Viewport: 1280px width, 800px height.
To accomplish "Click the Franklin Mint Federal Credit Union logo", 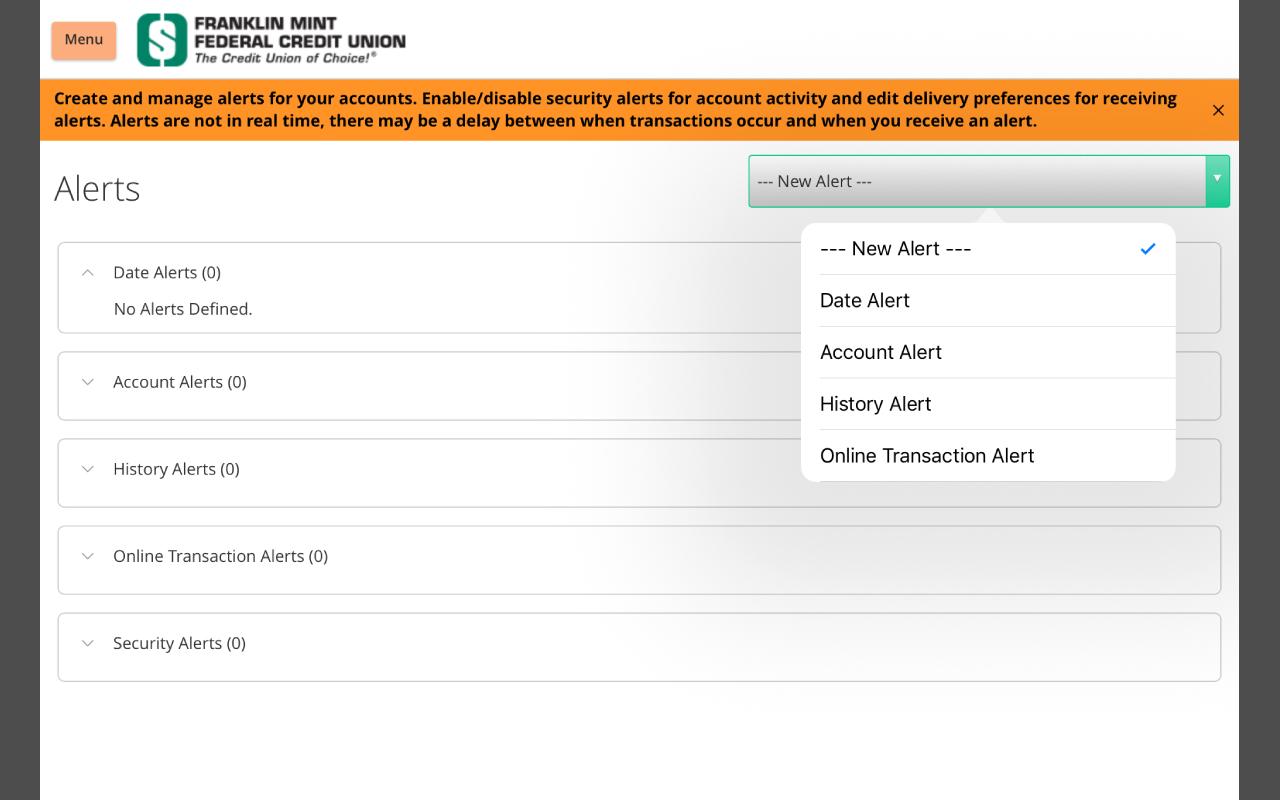I will (x=271, y=40).
